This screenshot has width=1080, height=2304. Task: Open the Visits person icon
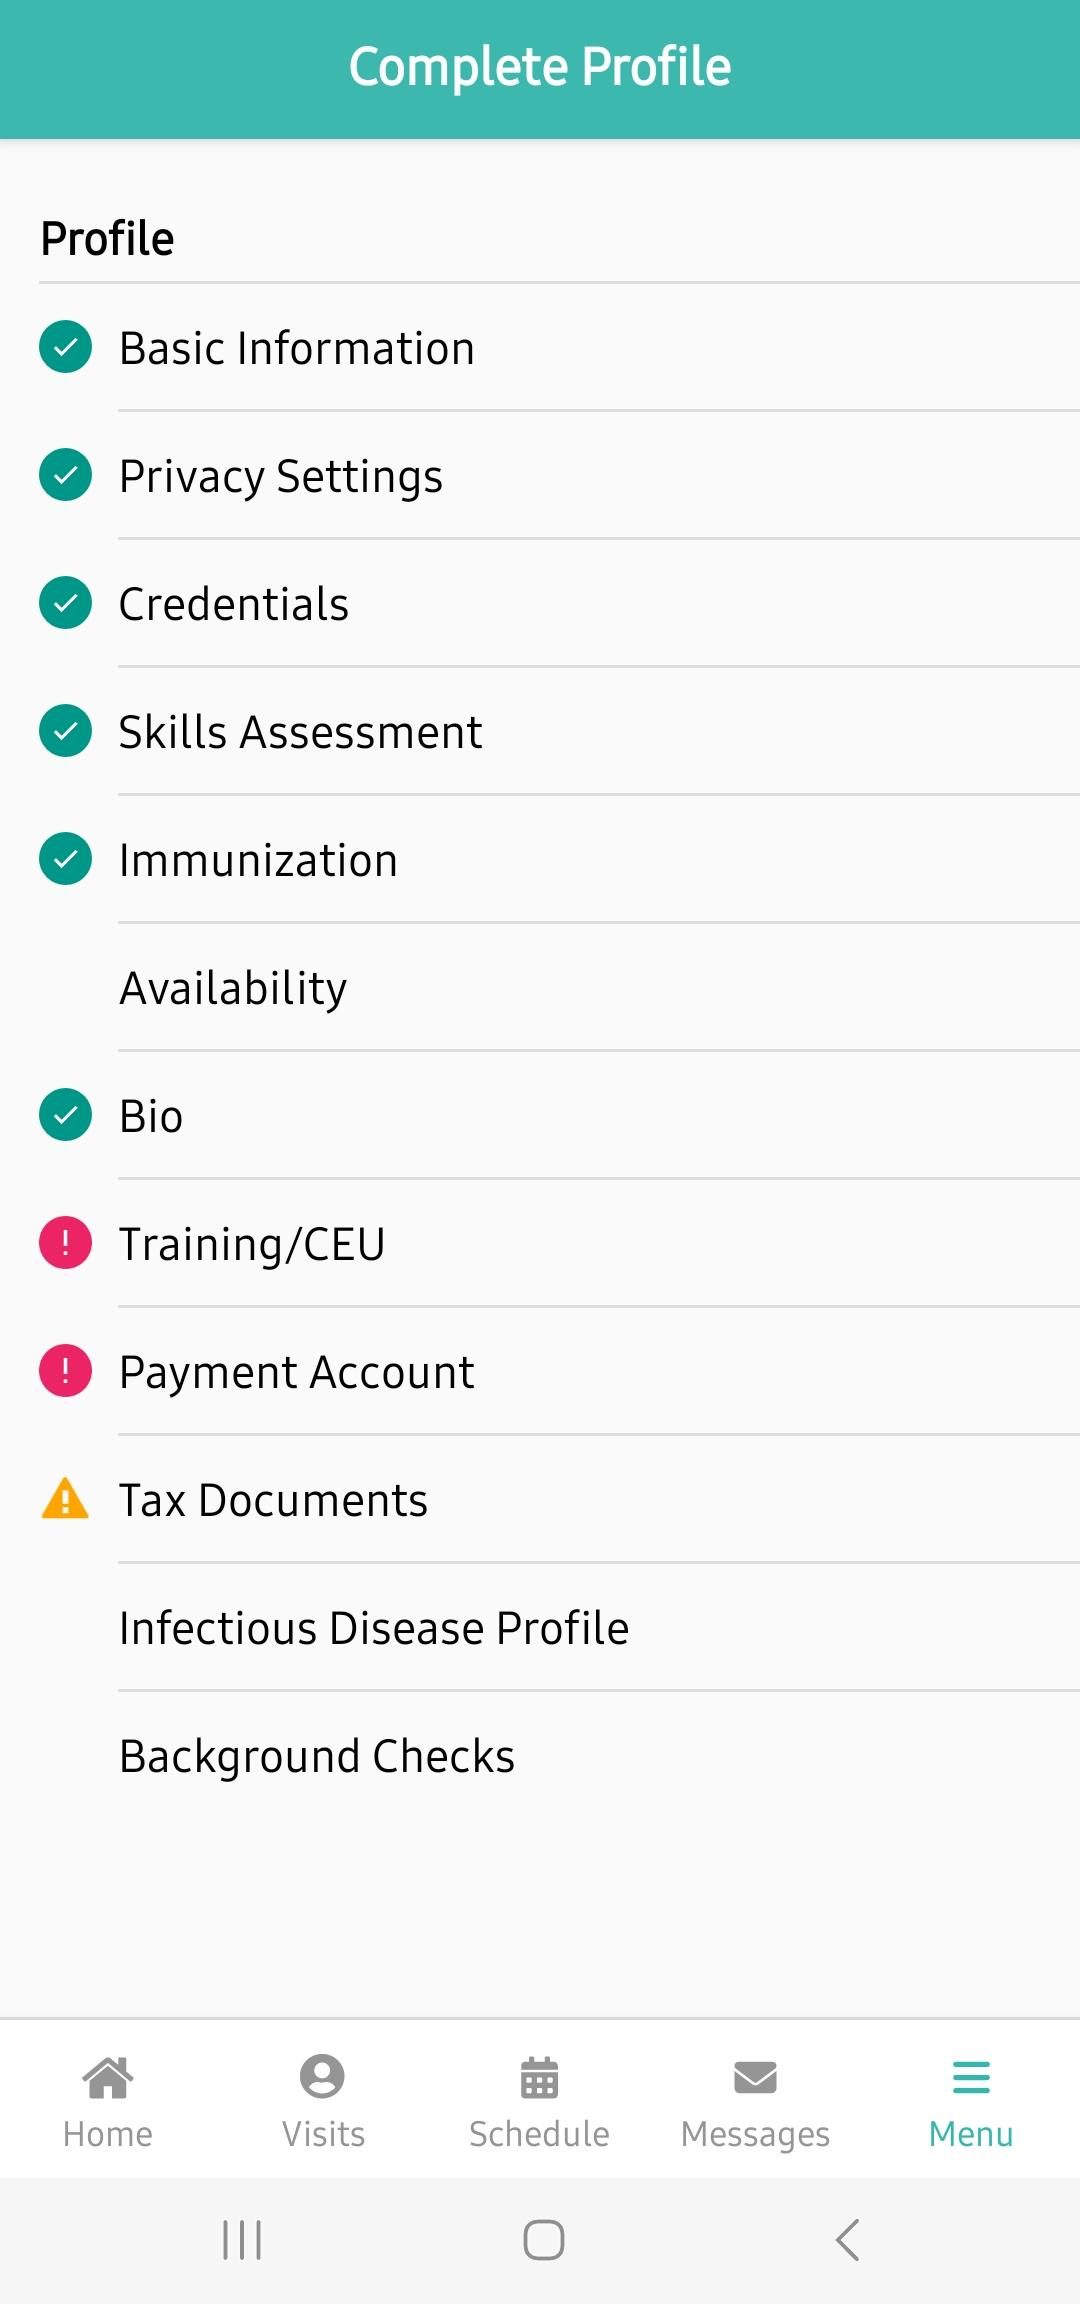click(322, 2077)
